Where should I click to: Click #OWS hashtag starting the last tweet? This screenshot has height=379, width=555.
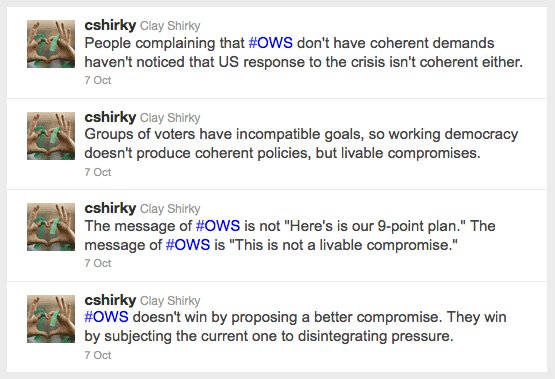tap(106, 317)
